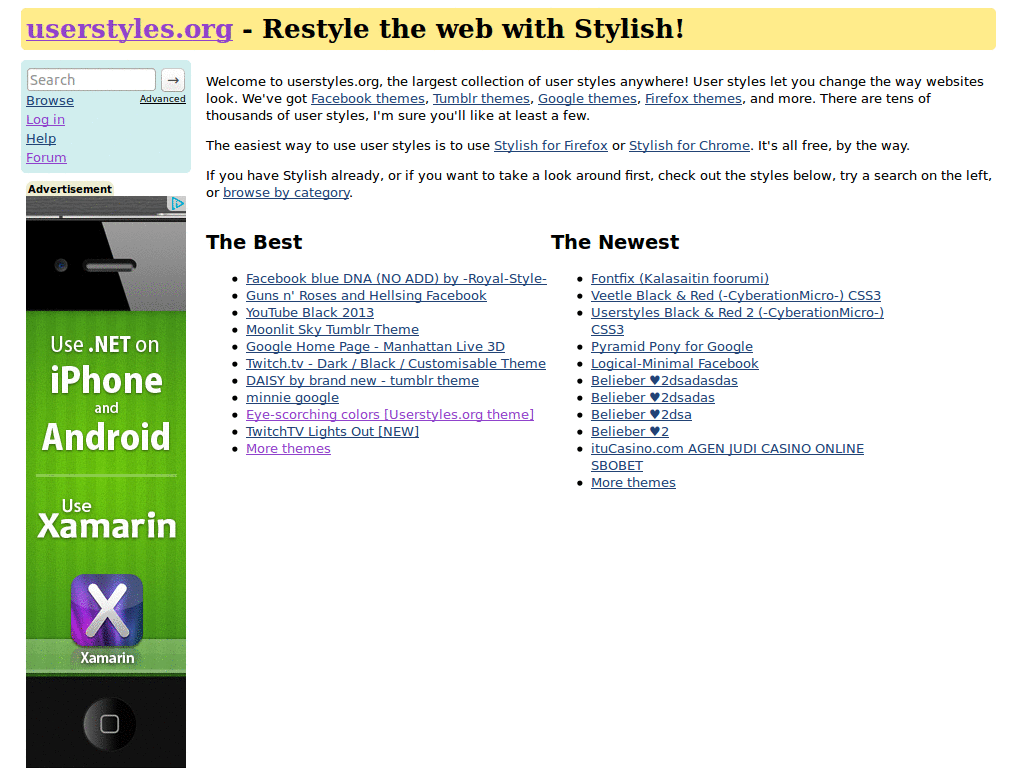Open Logical-Minimal Facebook style
Viewport: 1024px width, 768px height.
click(675, 364)
